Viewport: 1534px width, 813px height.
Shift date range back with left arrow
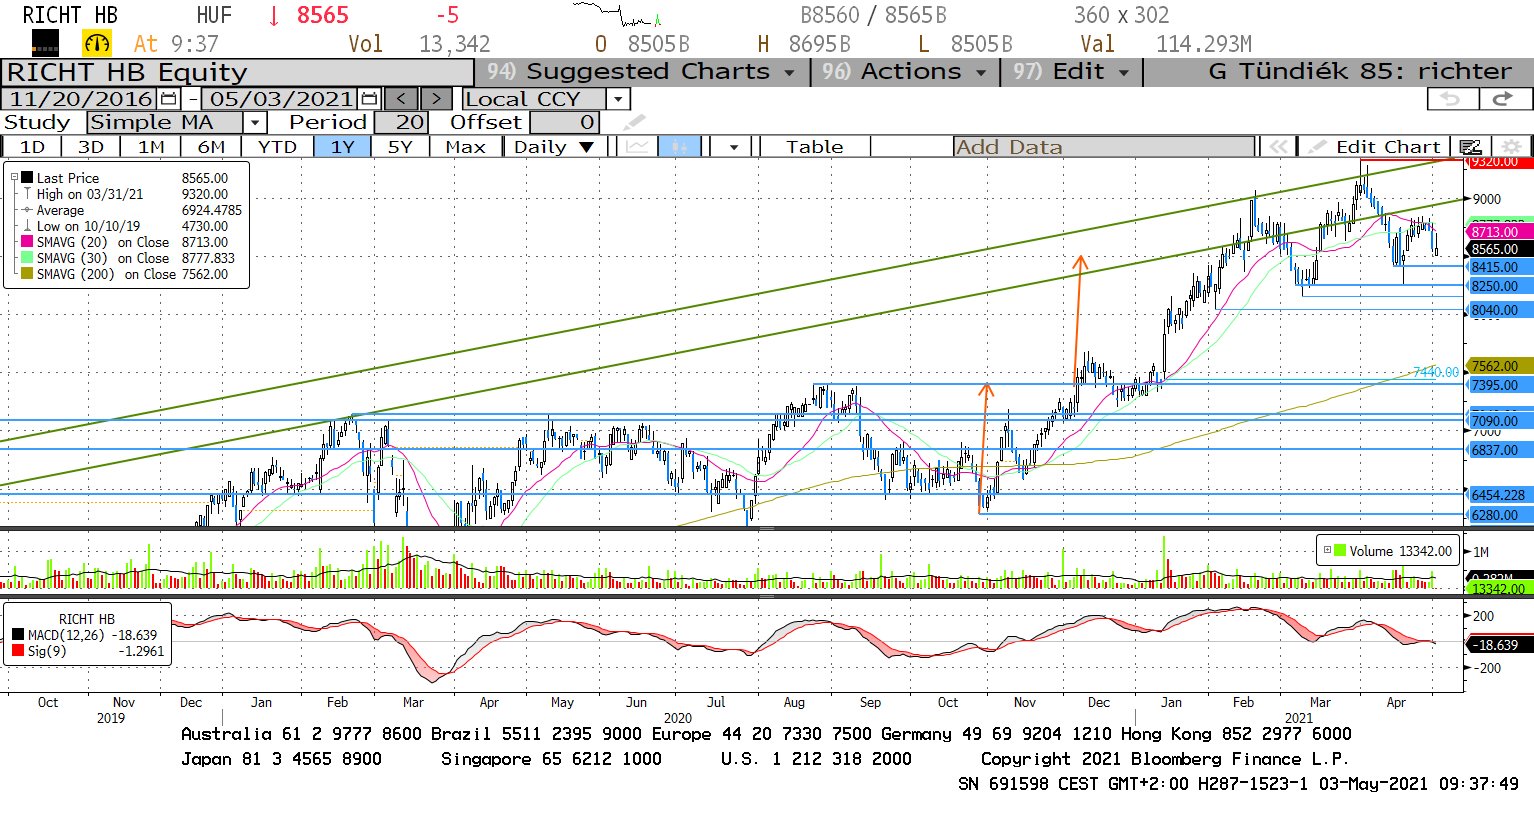401,99
